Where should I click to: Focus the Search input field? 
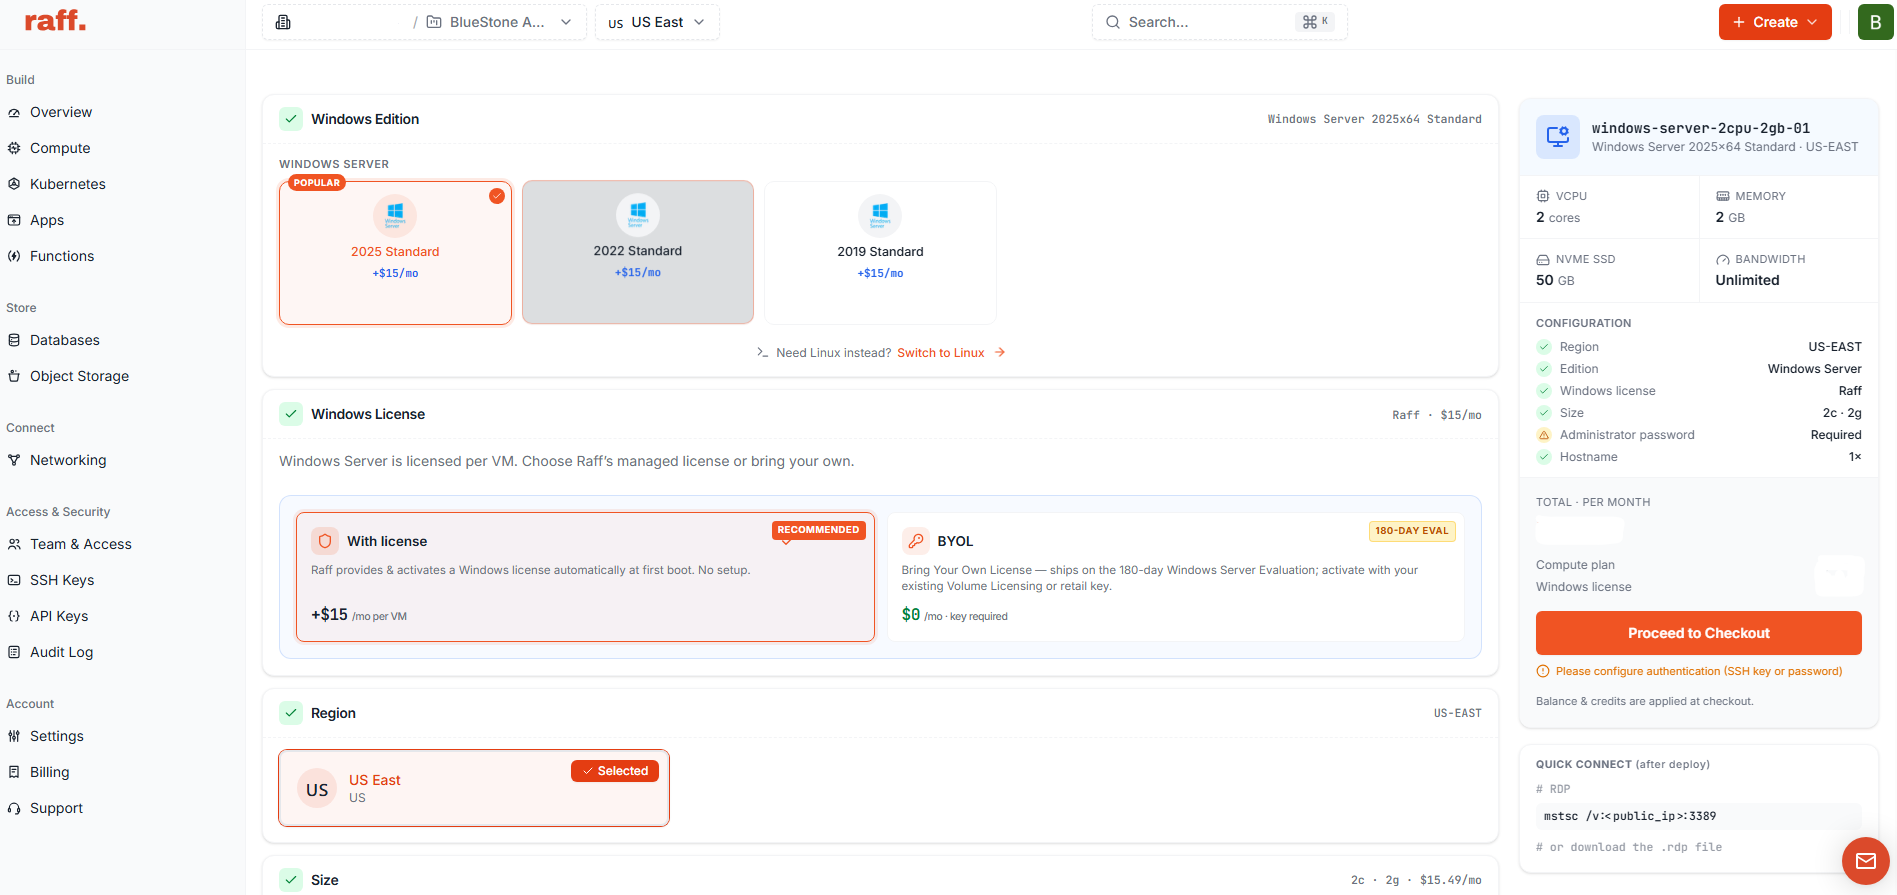click(1220, 22)
